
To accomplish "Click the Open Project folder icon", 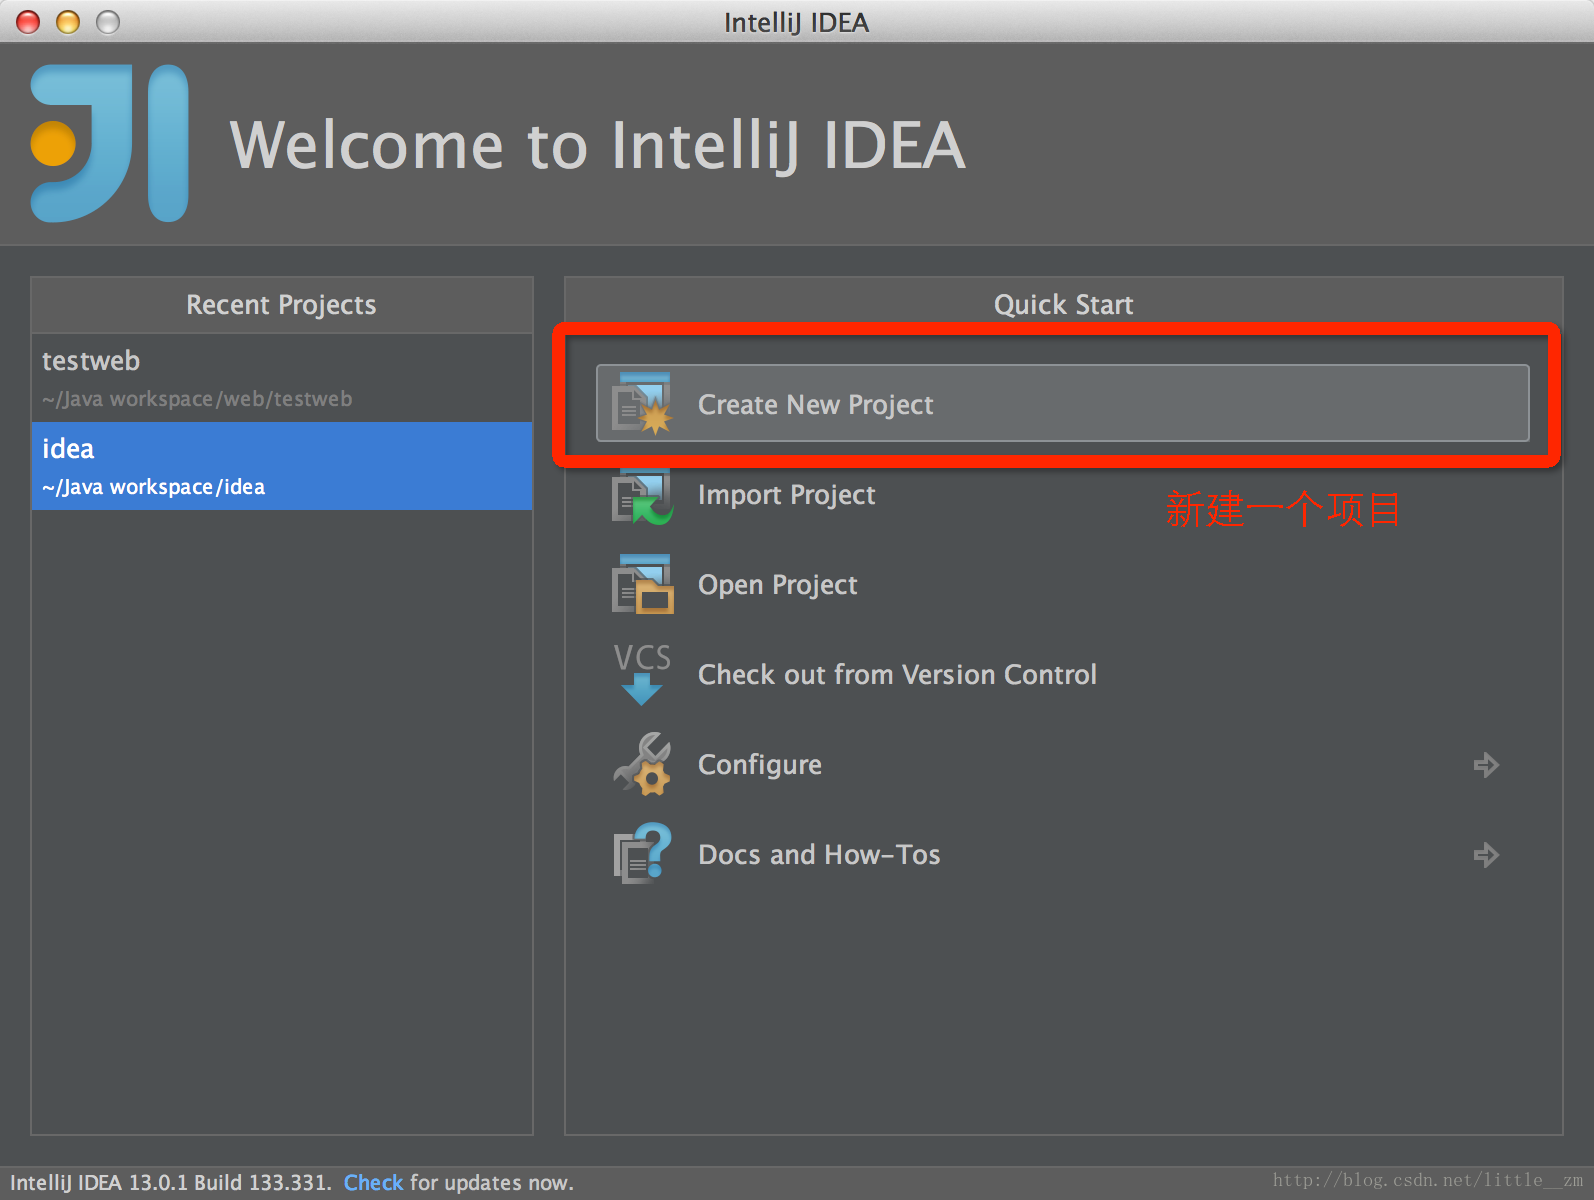I will (642, 584).
